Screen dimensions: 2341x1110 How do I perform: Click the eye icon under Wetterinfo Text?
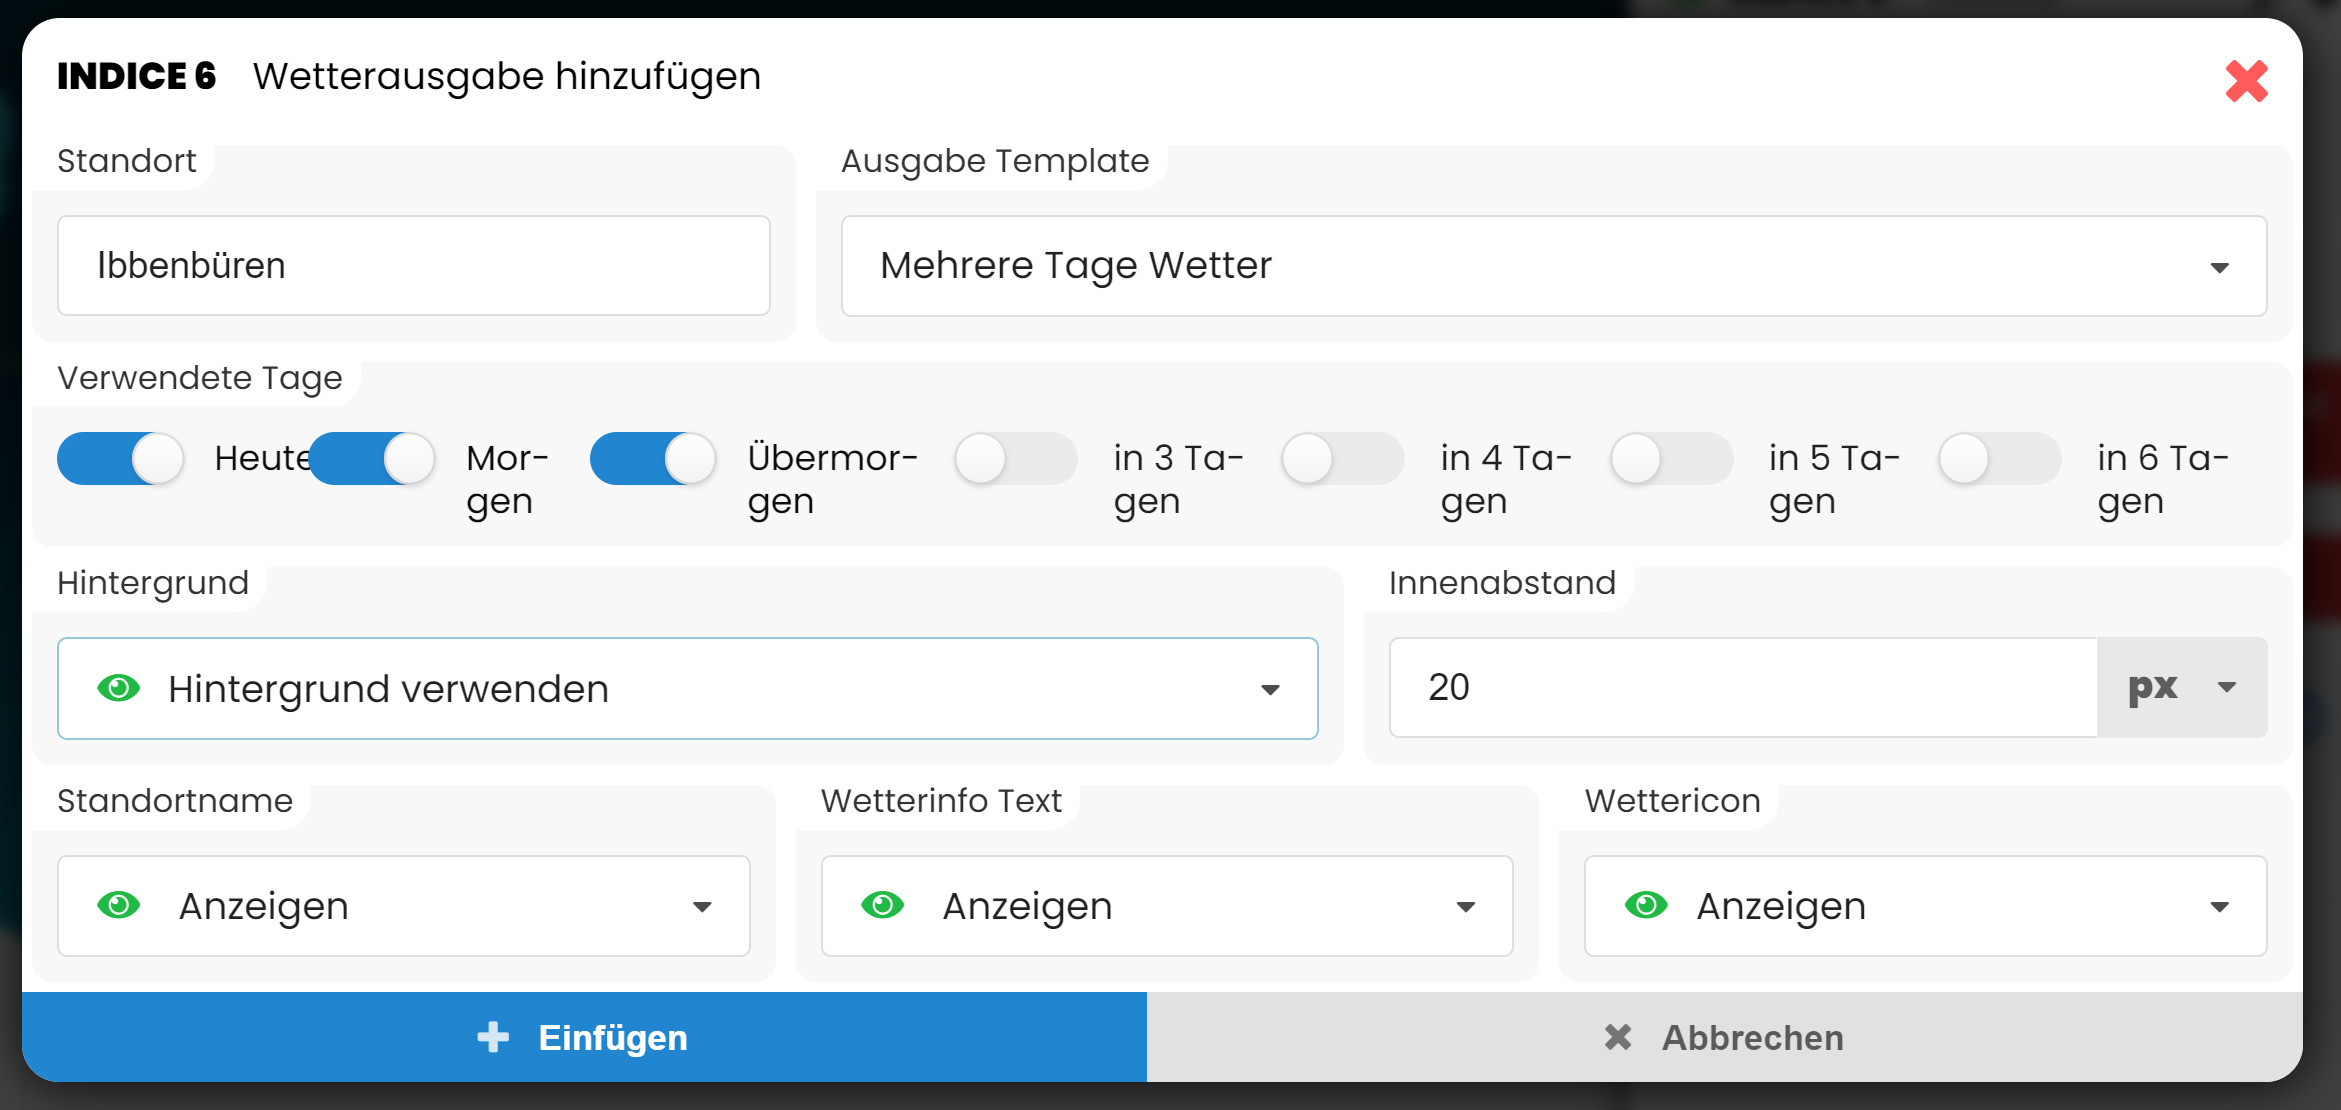[x=882, y=906]
